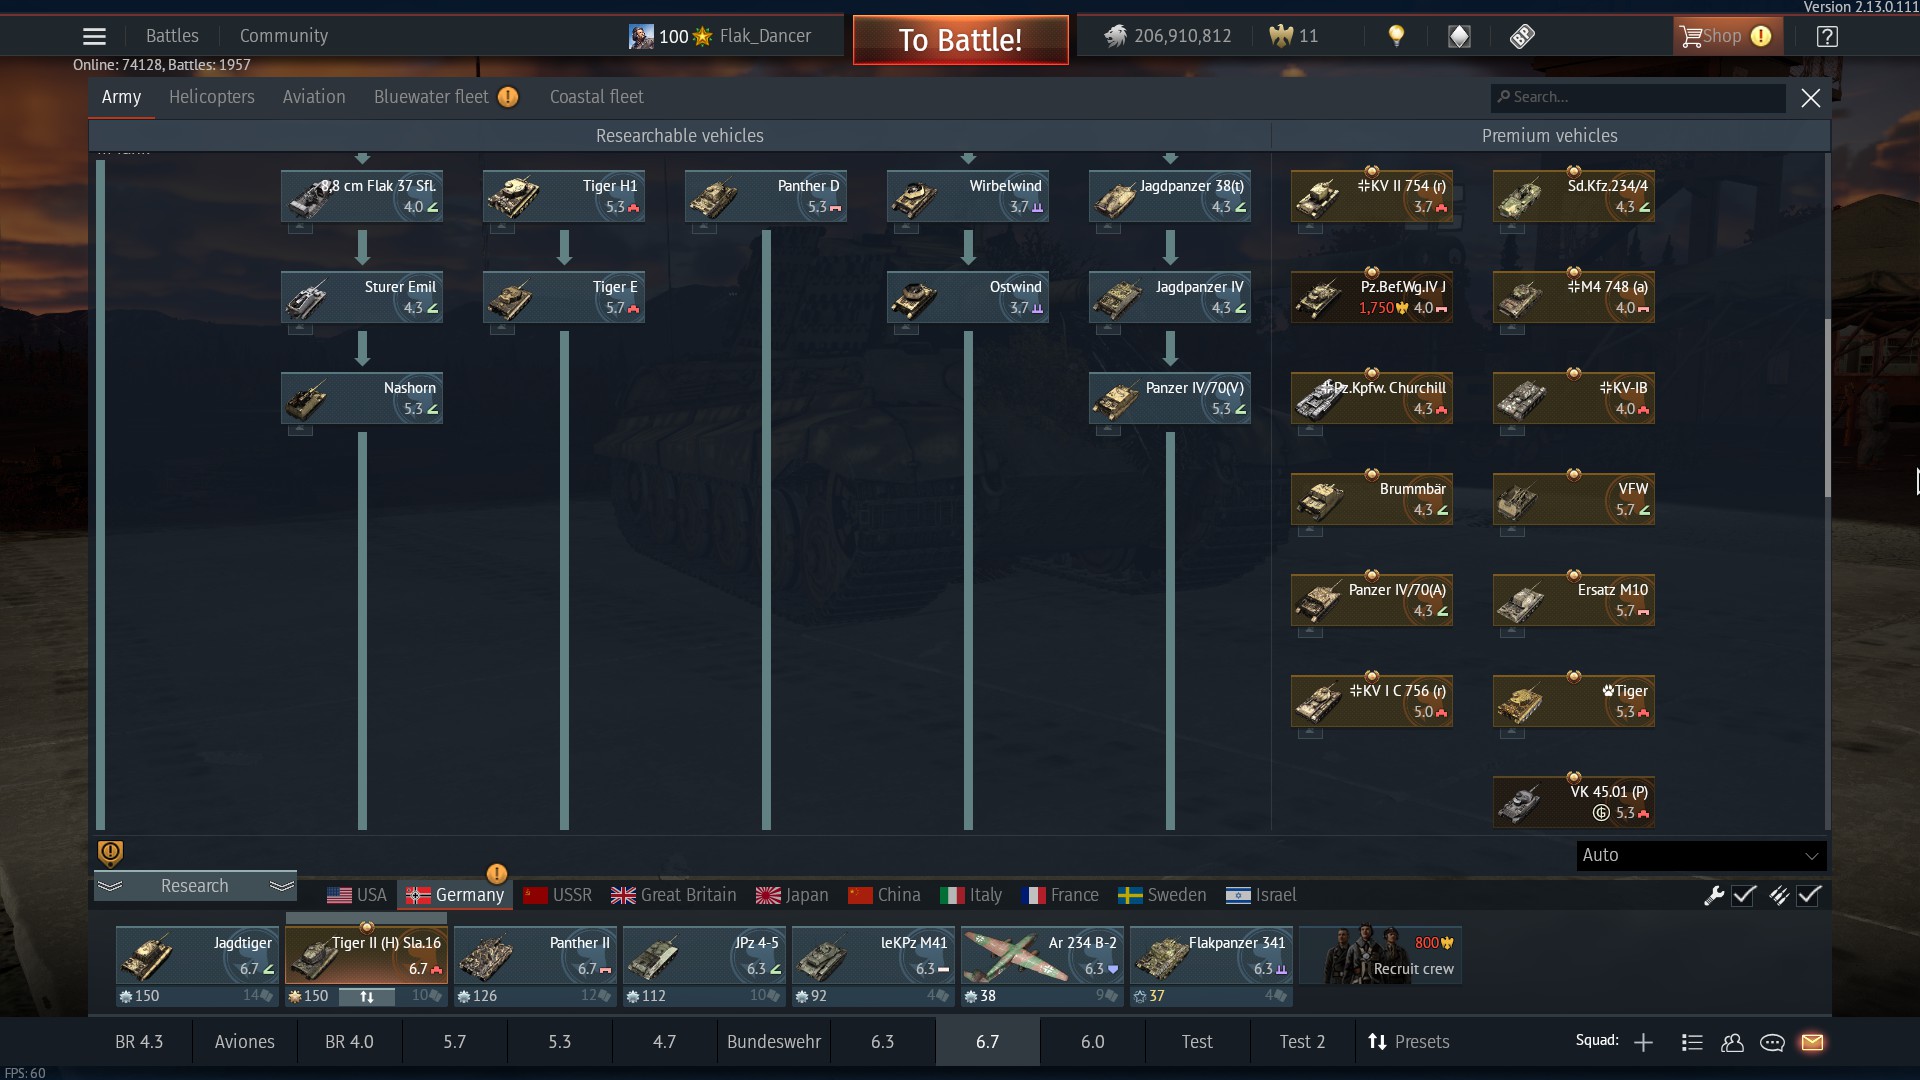The height and width of the screenshot is (1080, 1920).
Task: Click the Shop notification badge
Action: click(x=1761, y=37)
